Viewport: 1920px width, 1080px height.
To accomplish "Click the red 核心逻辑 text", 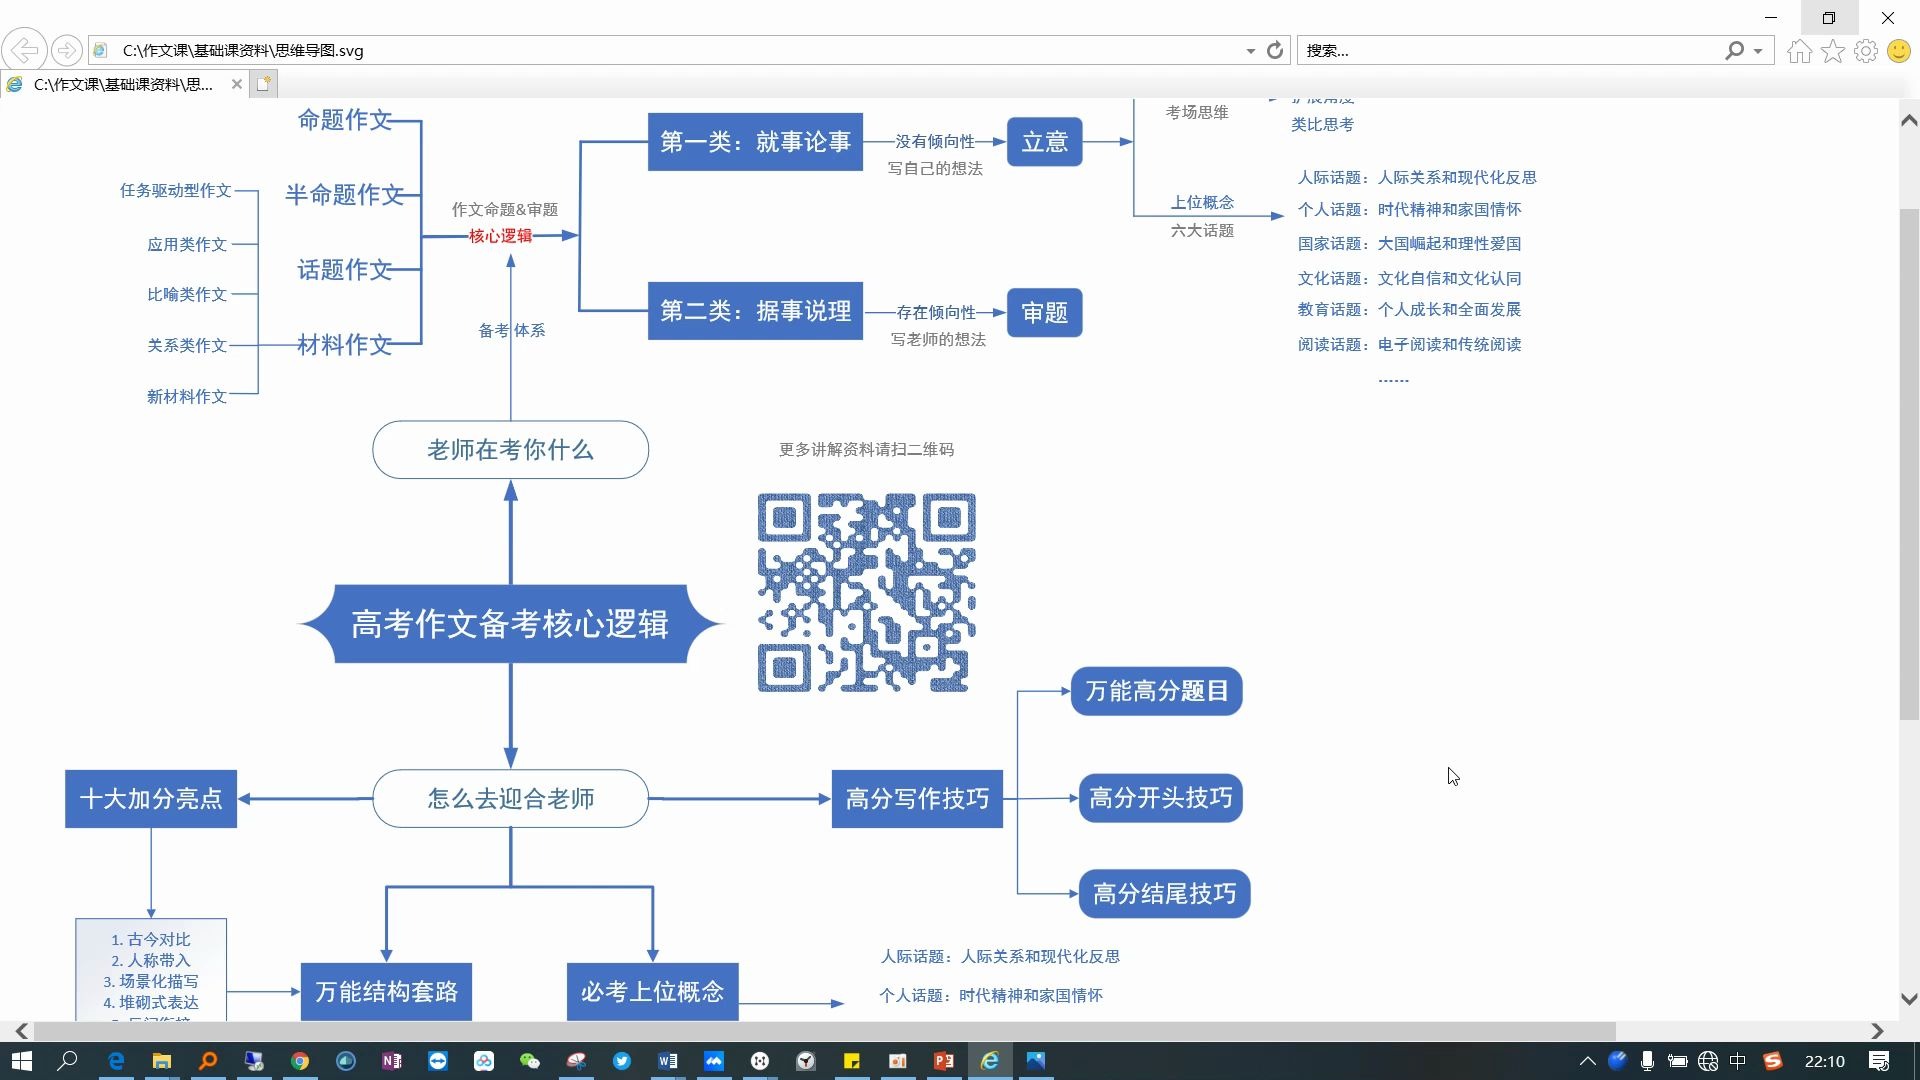I will click(500, 236).
